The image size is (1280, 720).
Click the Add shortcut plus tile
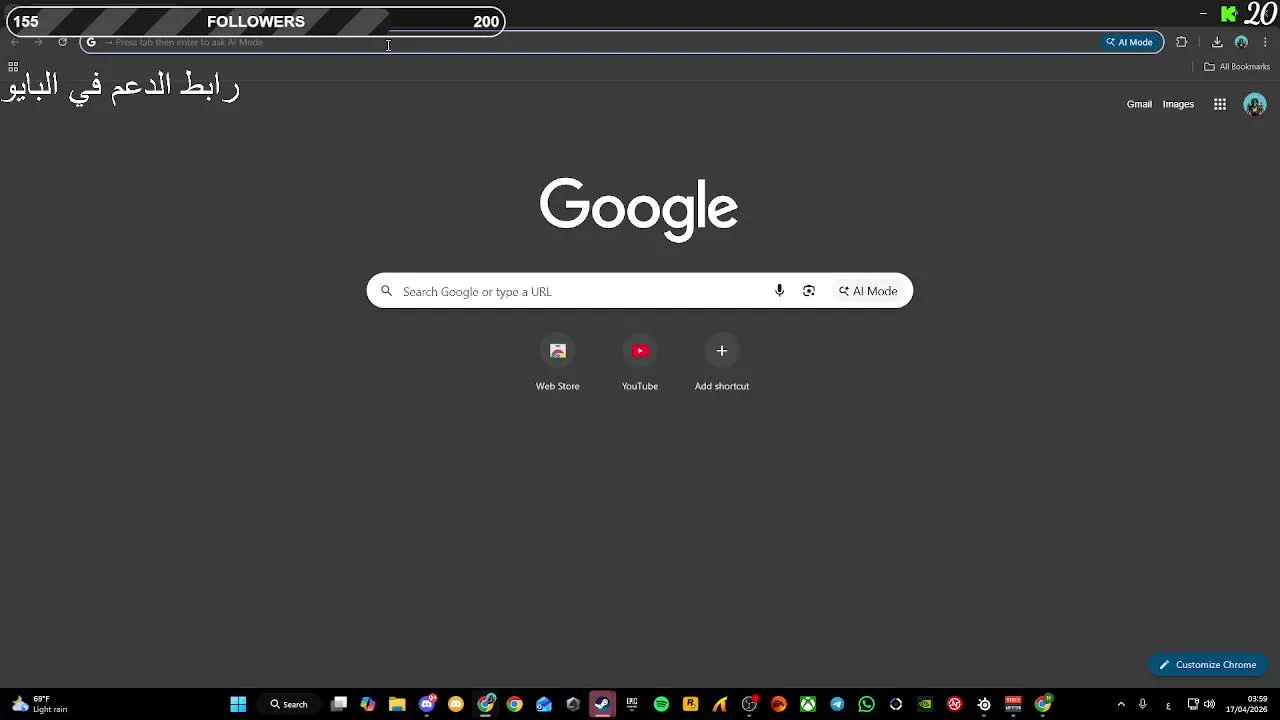(722, 364)
